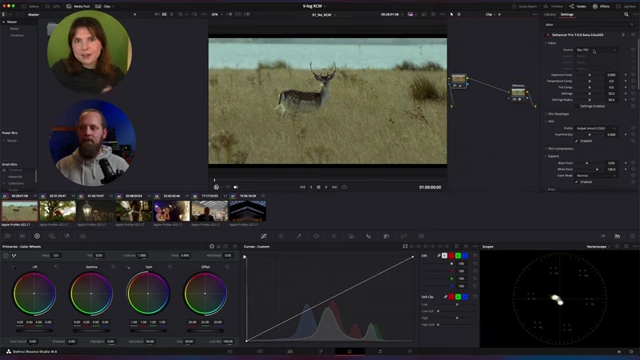640x360 pixels.
Task: Toggle Expand section Enabled checkbox
Action: (x=577, y=182)
